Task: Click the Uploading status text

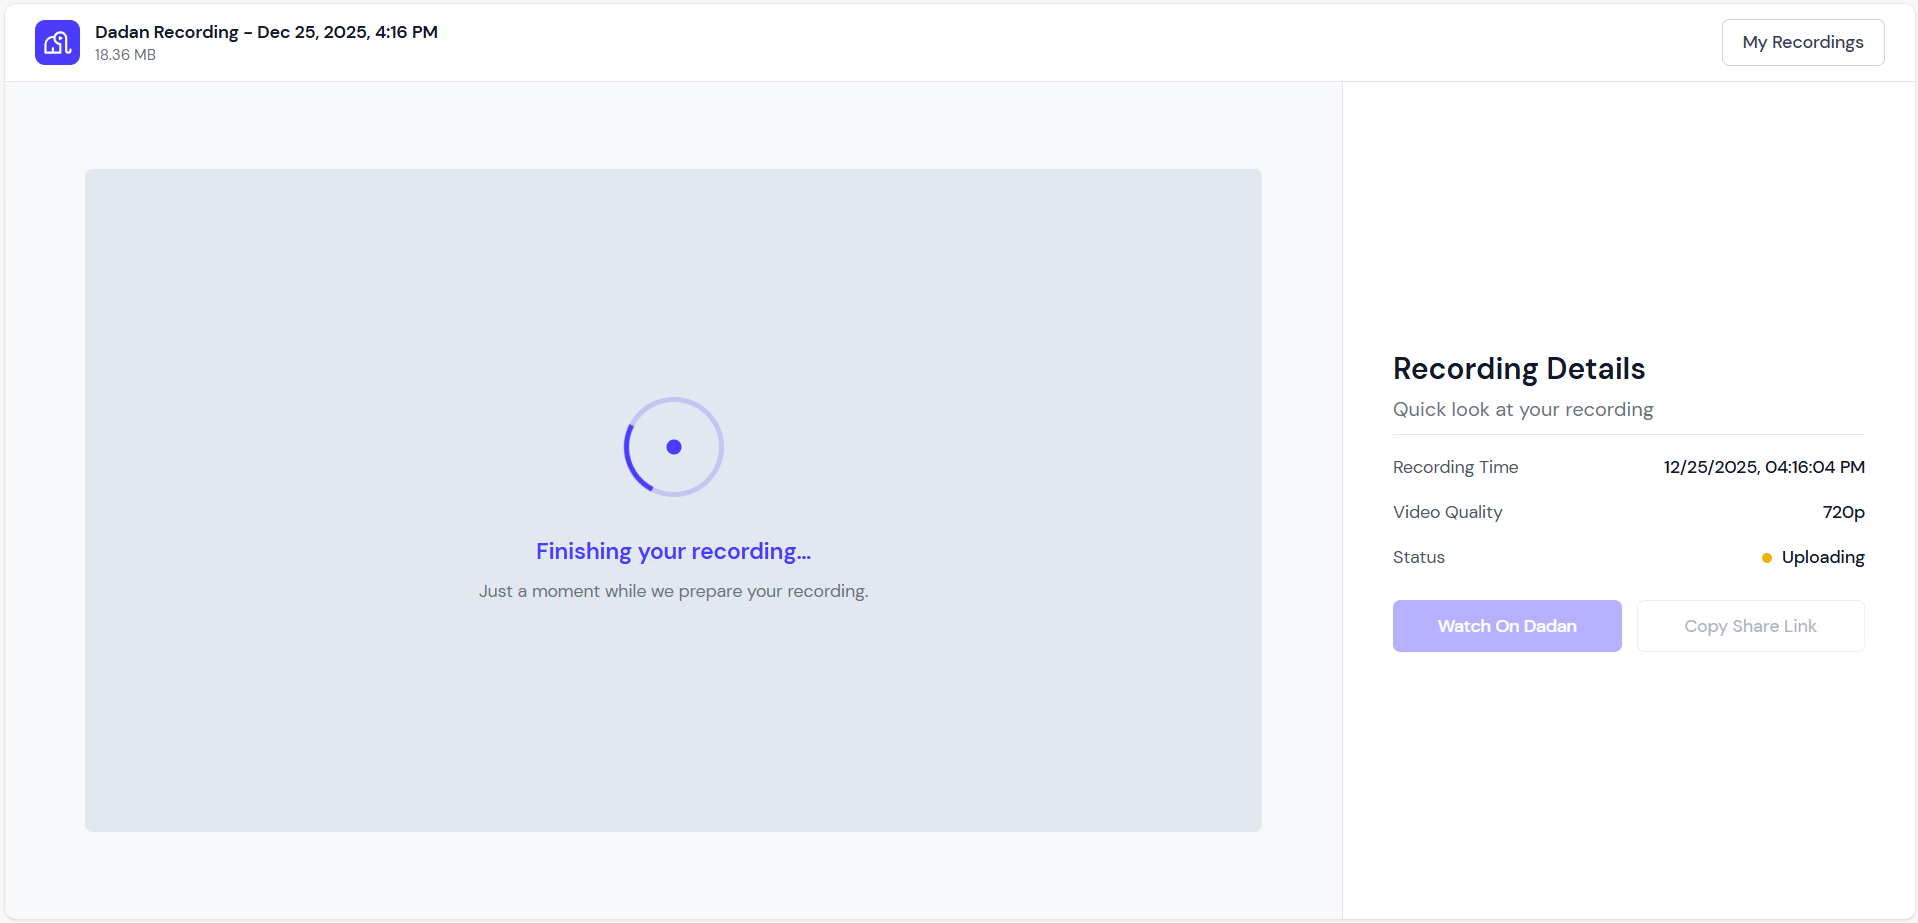Action: tap(1822, 557)
